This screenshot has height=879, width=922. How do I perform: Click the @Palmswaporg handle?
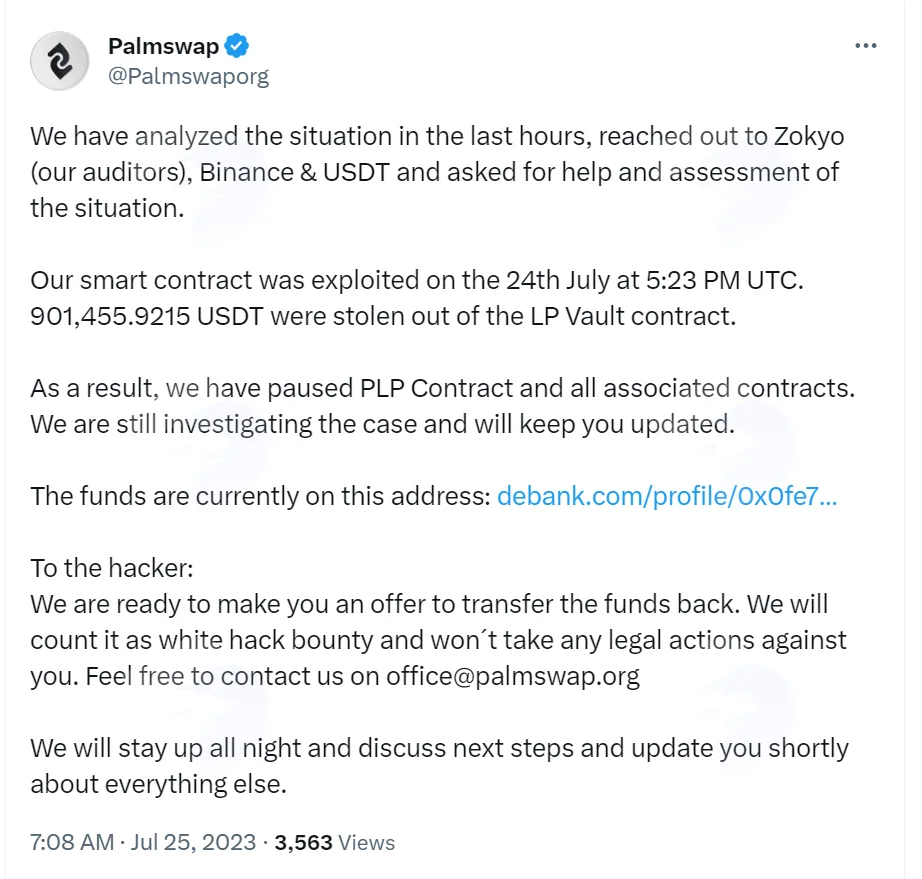[188, 76]
